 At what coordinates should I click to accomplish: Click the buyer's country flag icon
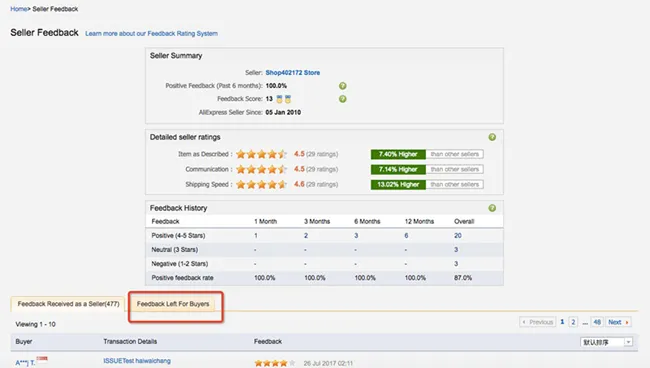42,358
